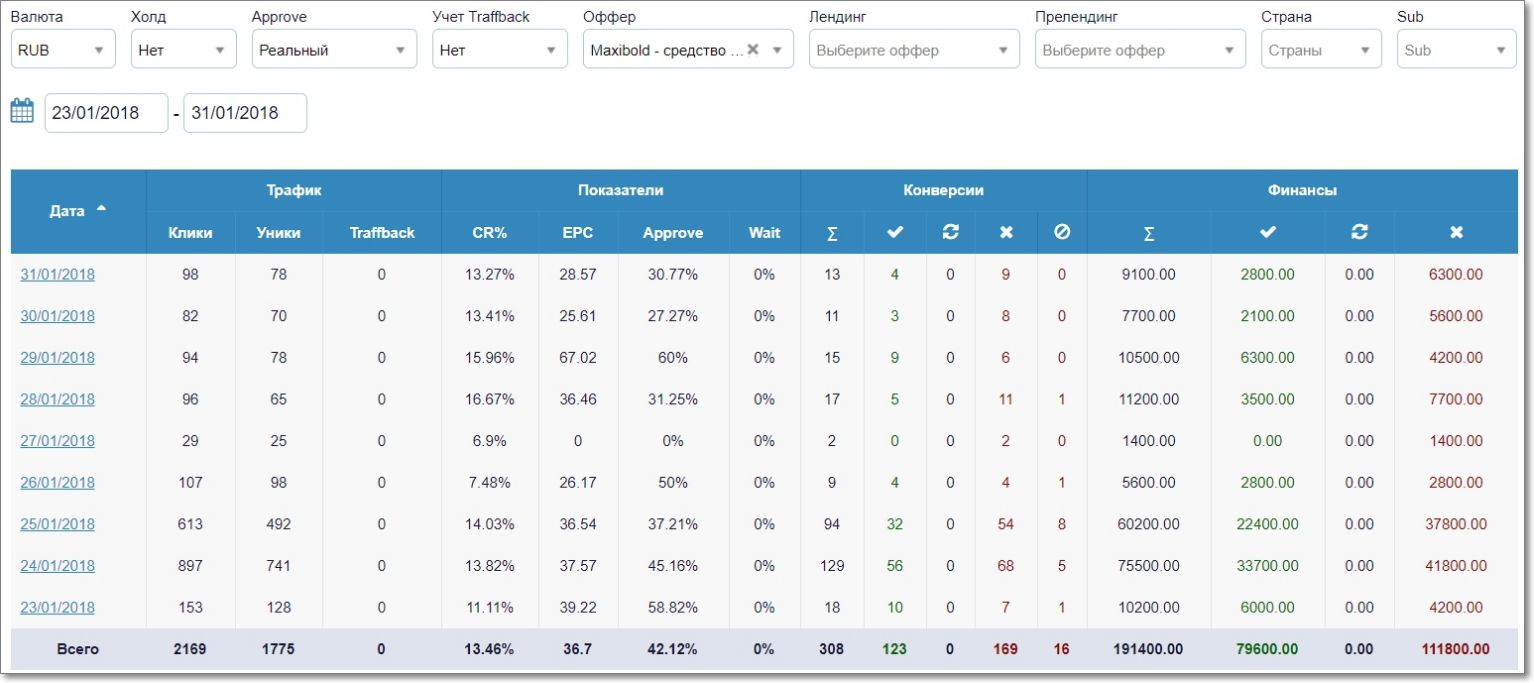Select the Показатели group header

pyautogui.click(x=621, y=190)
